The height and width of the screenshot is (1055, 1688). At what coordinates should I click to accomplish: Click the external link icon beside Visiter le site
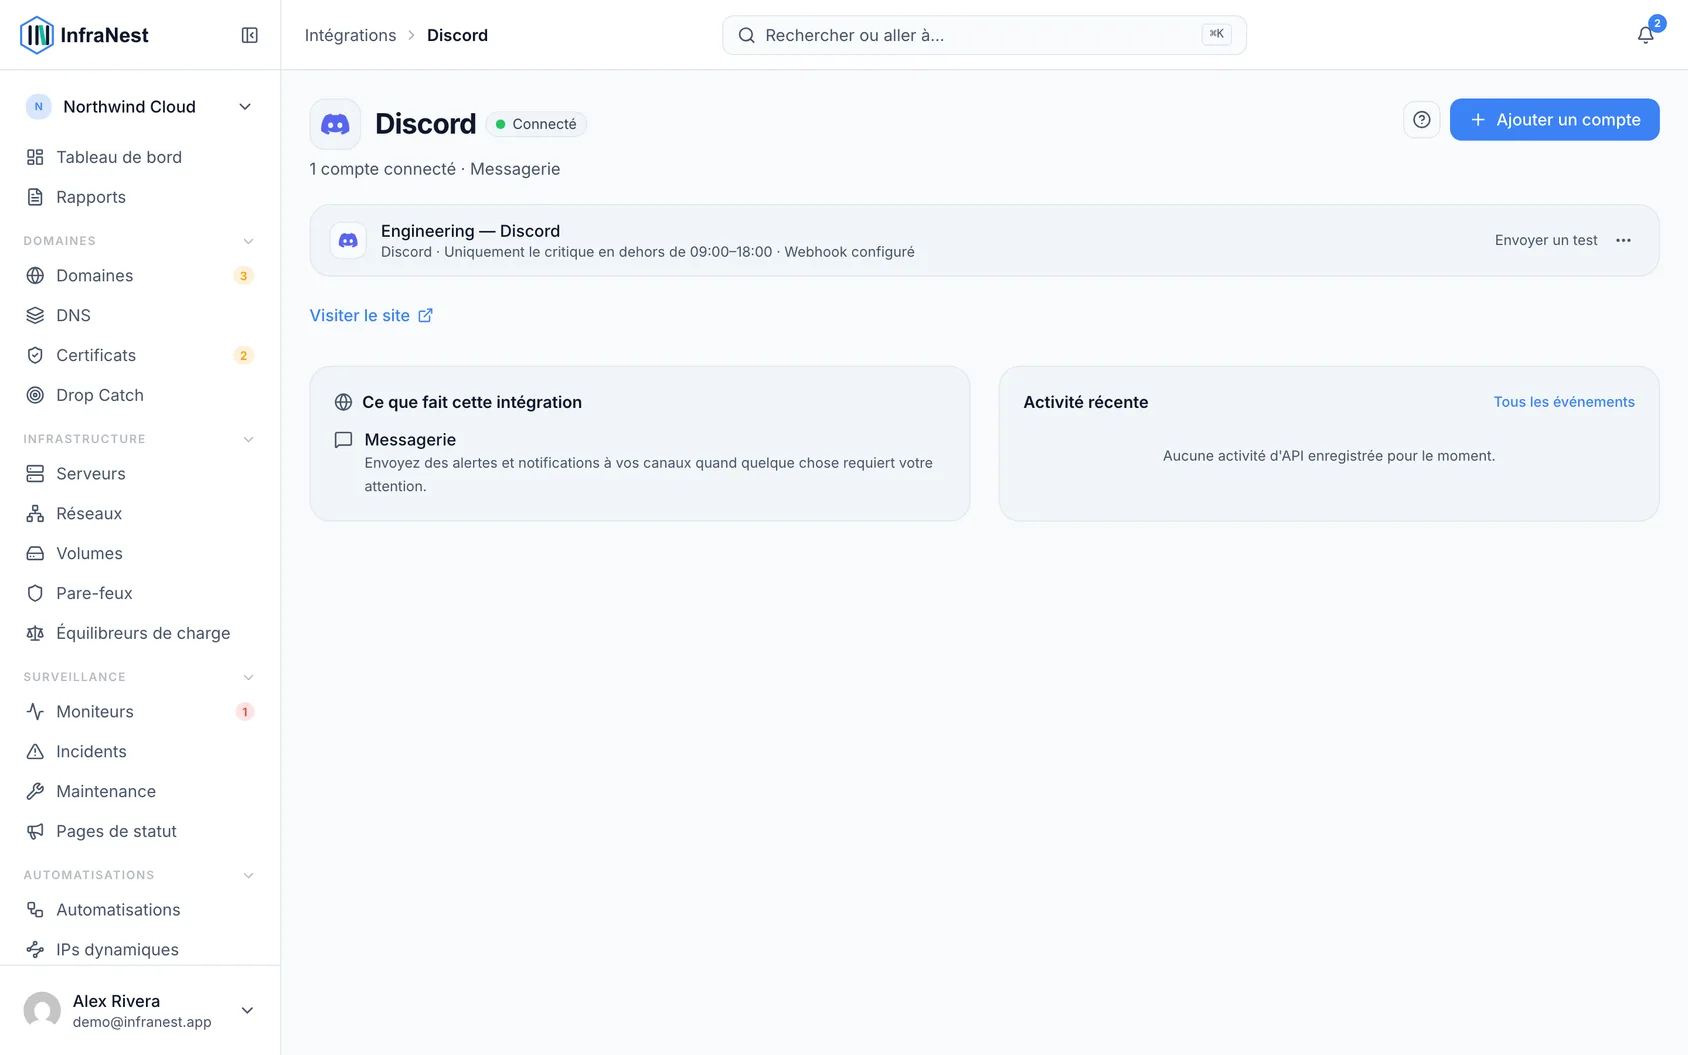425,315
